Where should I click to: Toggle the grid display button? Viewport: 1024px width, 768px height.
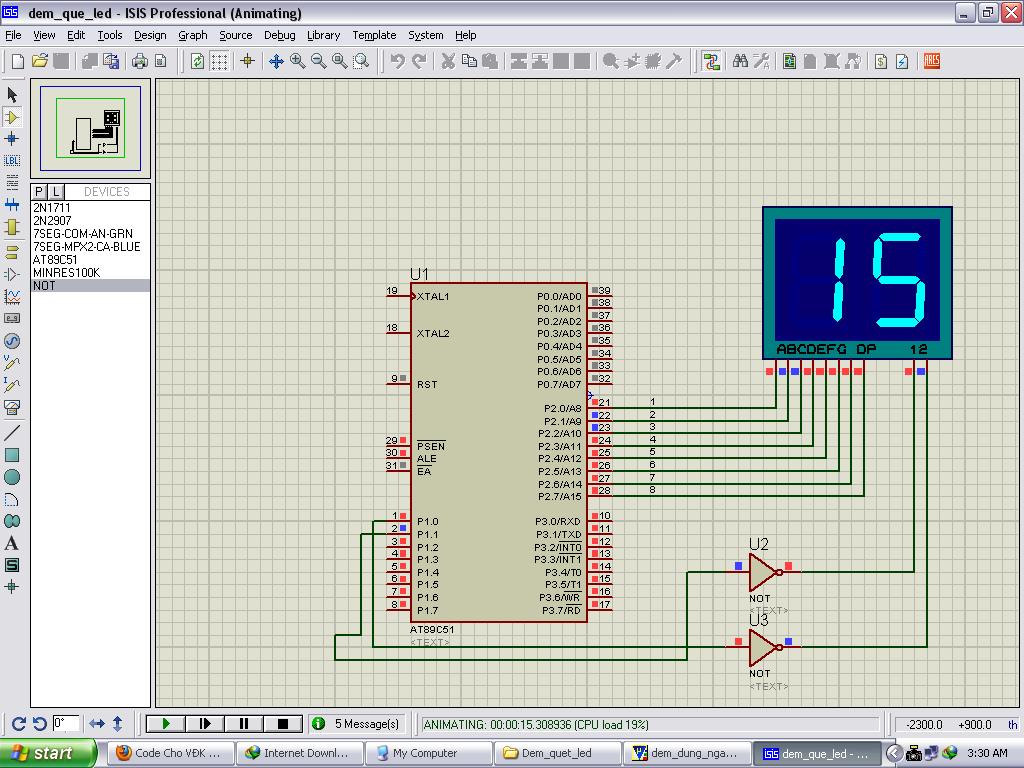[219, 61]
